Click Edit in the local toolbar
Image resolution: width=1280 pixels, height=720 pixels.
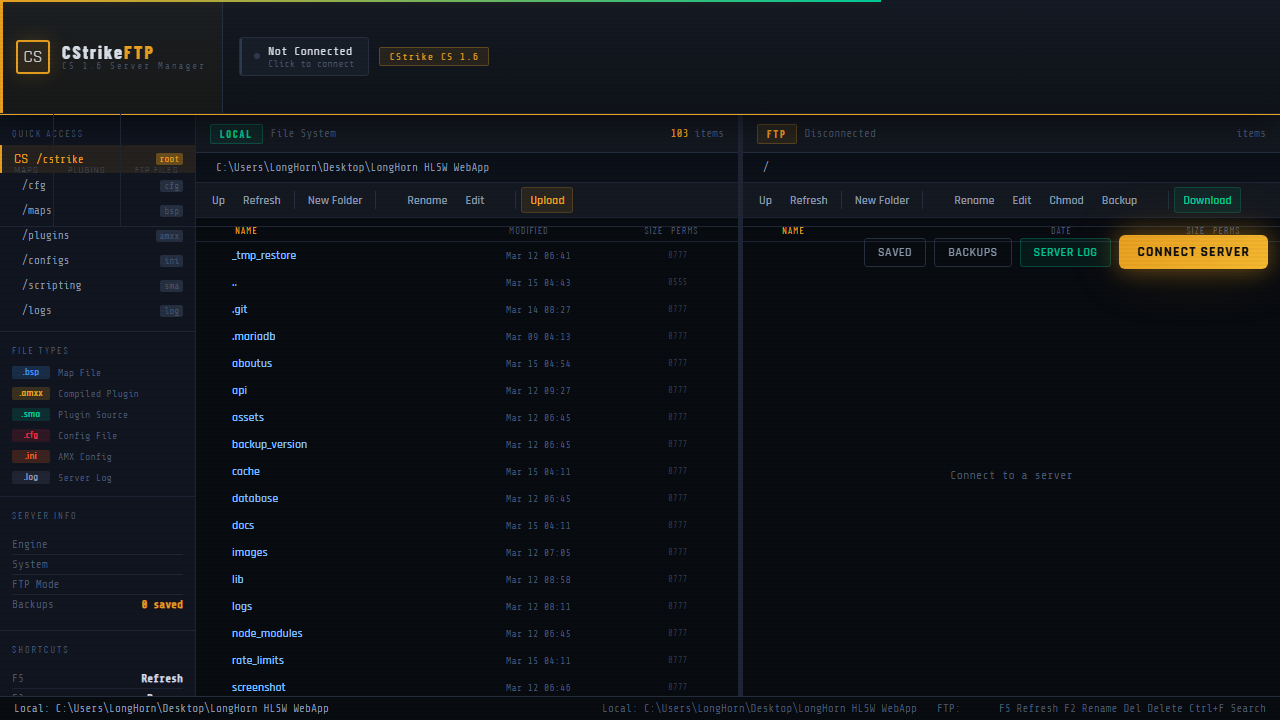tap(475, 200)
